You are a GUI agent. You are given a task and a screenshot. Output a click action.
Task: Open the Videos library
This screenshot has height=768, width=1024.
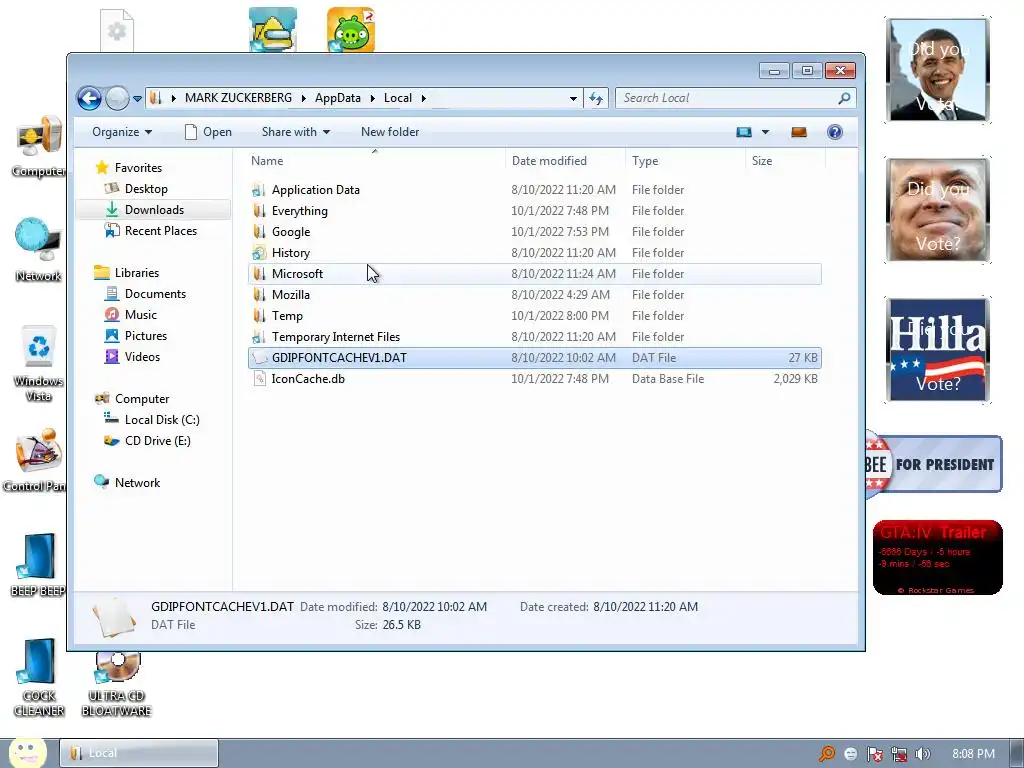[x=133, y=357]
